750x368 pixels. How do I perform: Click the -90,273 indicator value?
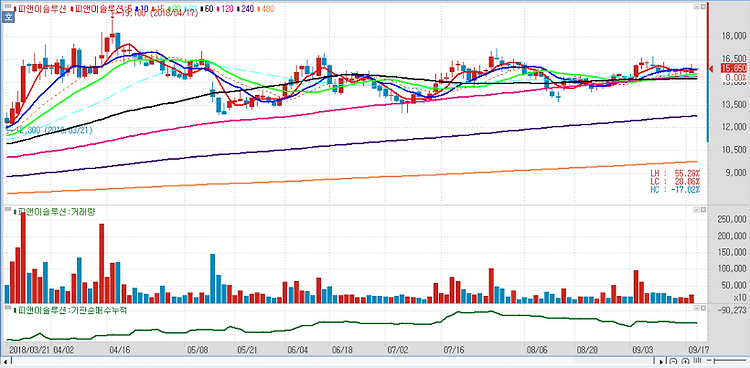tap(733, 310)
